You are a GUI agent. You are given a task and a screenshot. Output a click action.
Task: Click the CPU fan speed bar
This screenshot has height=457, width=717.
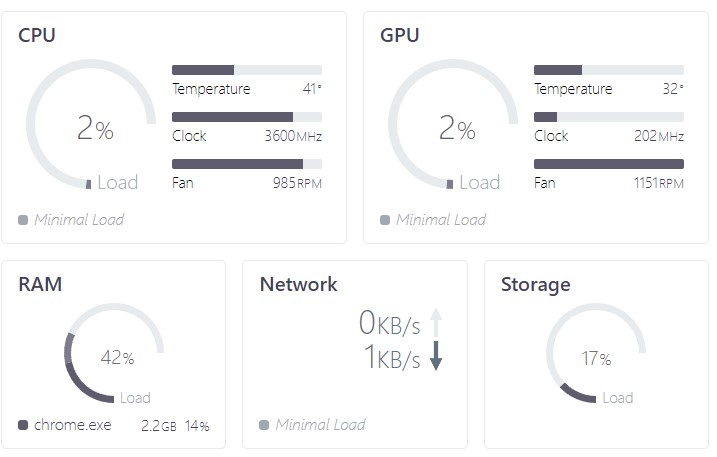tap(247, 164)
